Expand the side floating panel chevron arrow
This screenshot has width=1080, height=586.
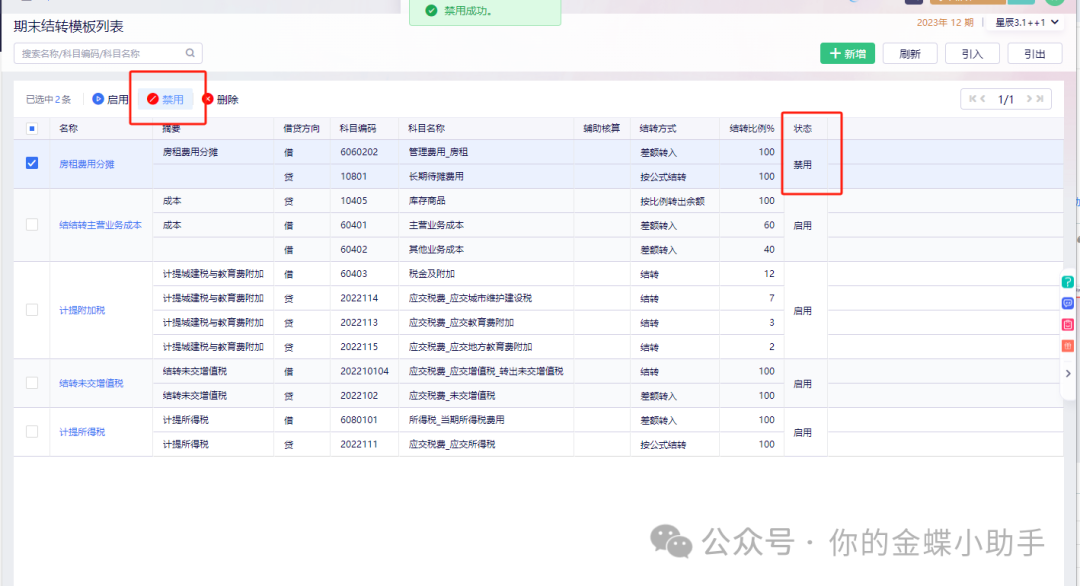coord(1068,373)
